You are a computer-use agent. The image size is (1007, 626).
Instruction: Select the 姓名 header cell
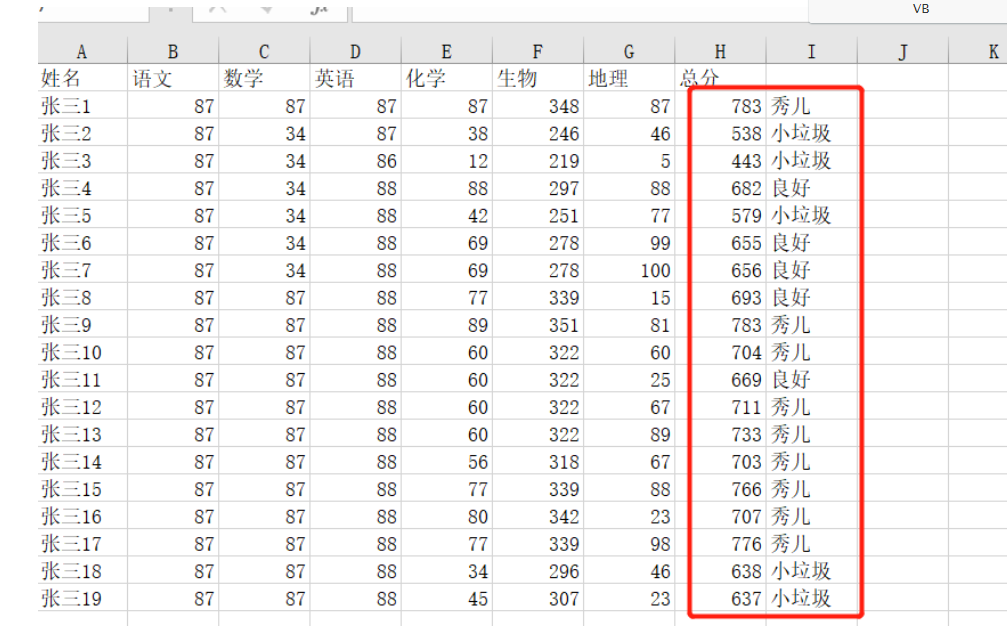coord(83,78)
